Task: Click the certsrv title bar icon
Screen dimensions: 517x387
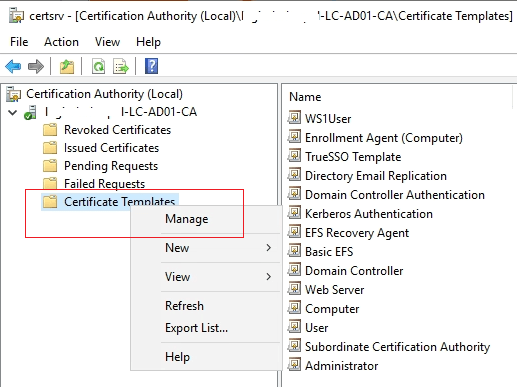Action: [16, 16]
